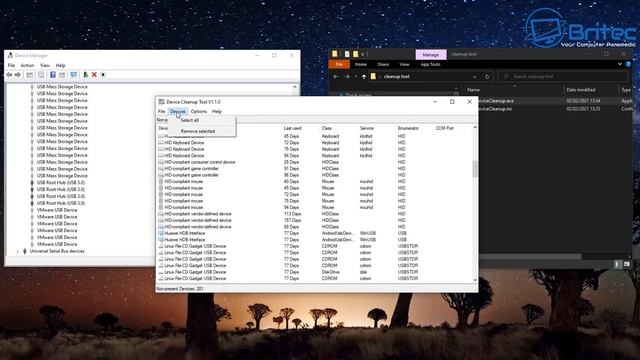Screen dimensions: 640x360
Task: Click scroll up arrow in Device Manager tree
Action: click(x=295, y=87)
